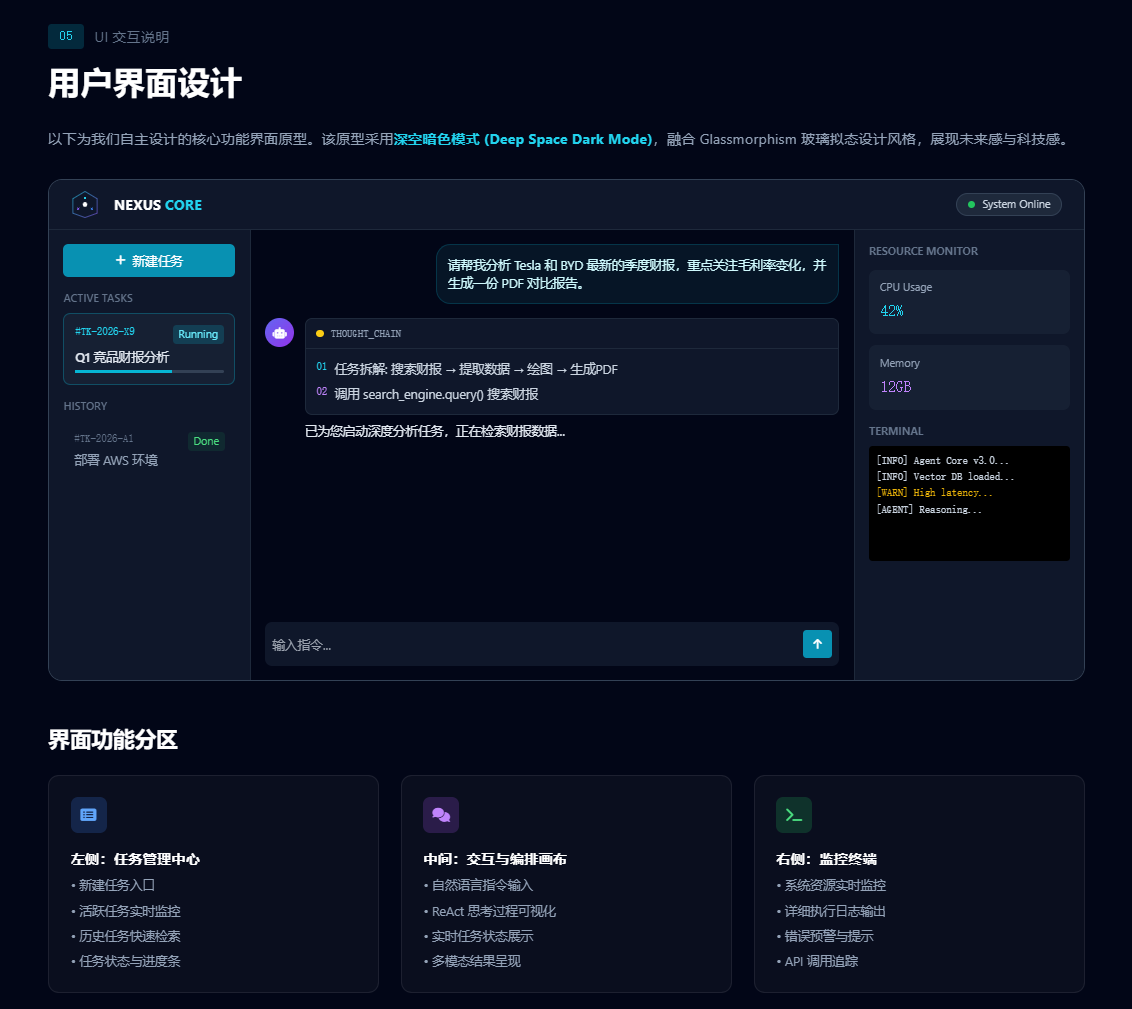Click the send arrow icon in the input bar
The height and width of the screenshot is (1009, 1132).
[x=817, y=644]
